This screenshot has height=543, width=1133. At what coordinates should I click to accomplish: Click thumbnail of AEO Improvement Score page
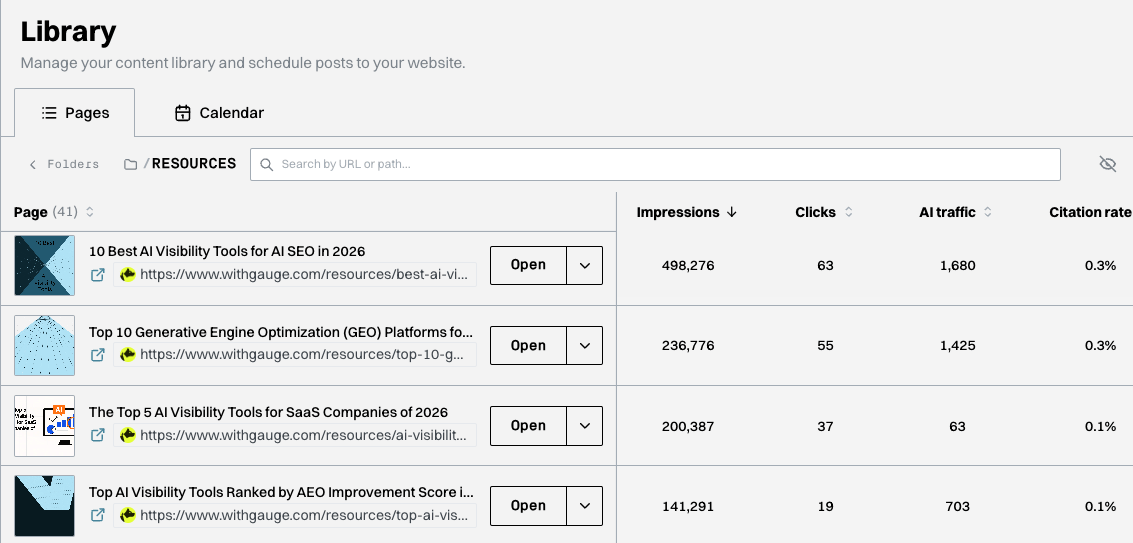click(x=44, y=506)
